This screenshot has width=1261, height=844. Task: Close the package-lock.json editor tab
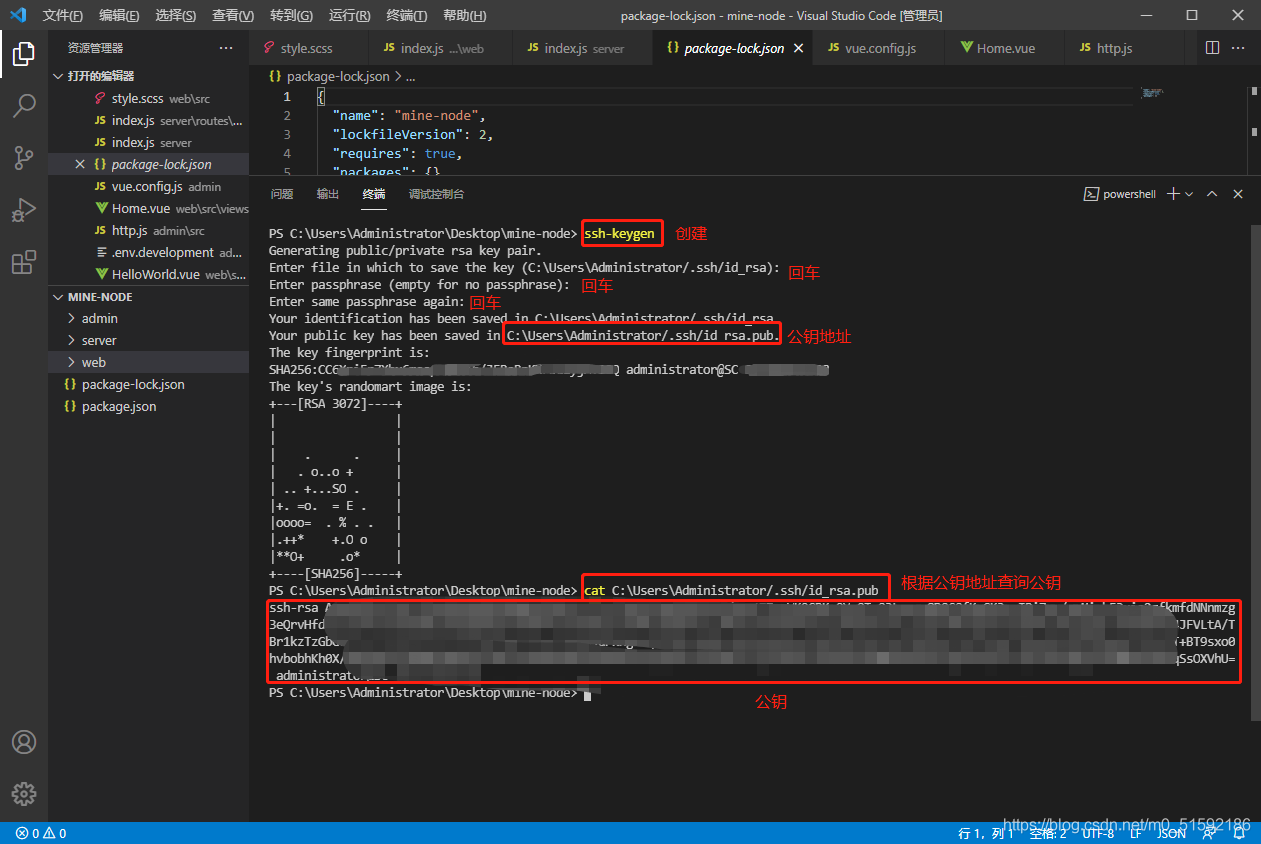tap(798, 48)
